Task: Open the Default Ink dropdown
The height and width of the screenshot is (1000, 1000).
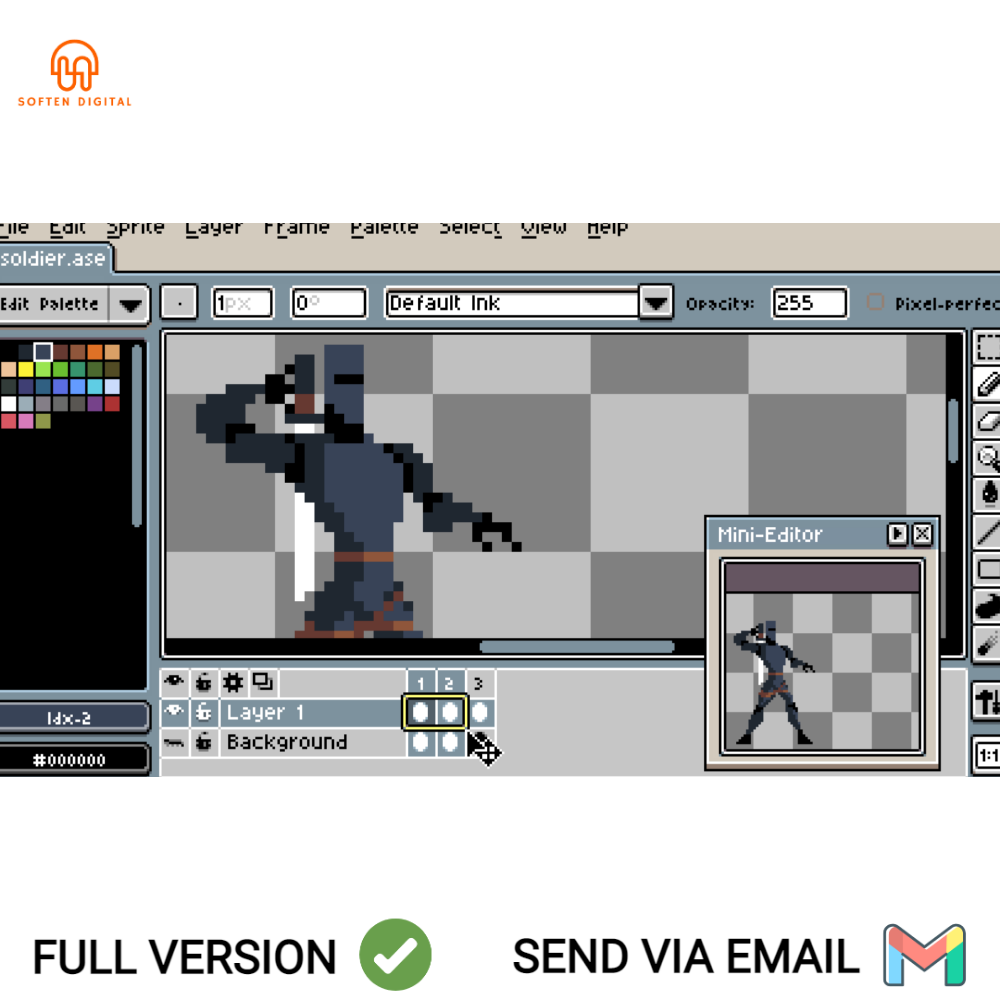Action: (x=655, y=303)
